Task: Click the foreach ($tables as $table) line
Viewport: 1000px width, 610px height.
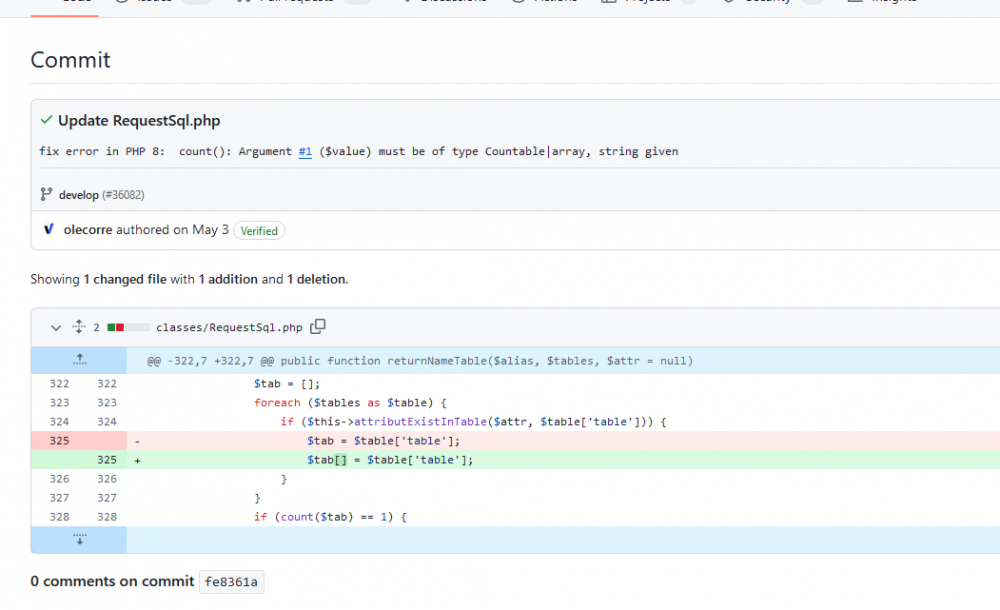Action: coord(350,403)
